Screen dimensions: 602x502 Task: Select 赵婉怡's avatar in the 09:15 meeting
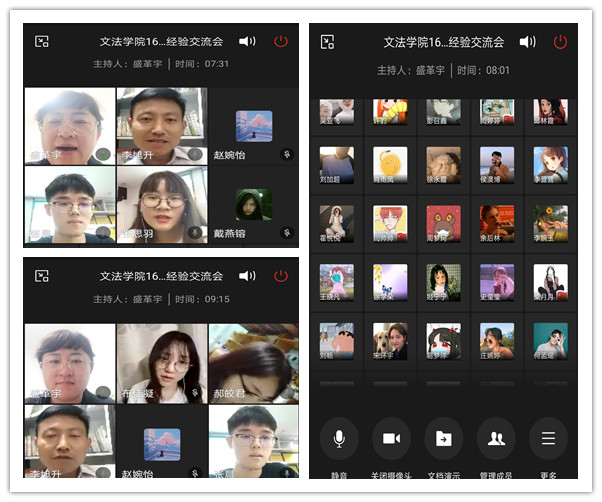162,444
